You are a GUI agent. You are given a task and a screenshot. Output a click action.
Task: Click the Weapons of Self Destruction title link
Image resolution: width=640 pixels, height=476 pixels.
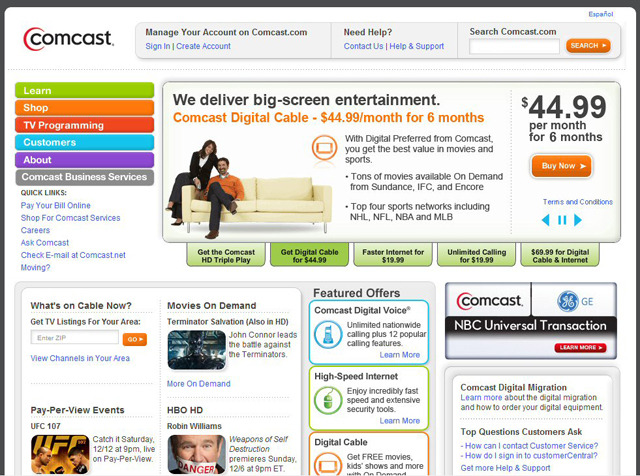(x=258, y=444)
